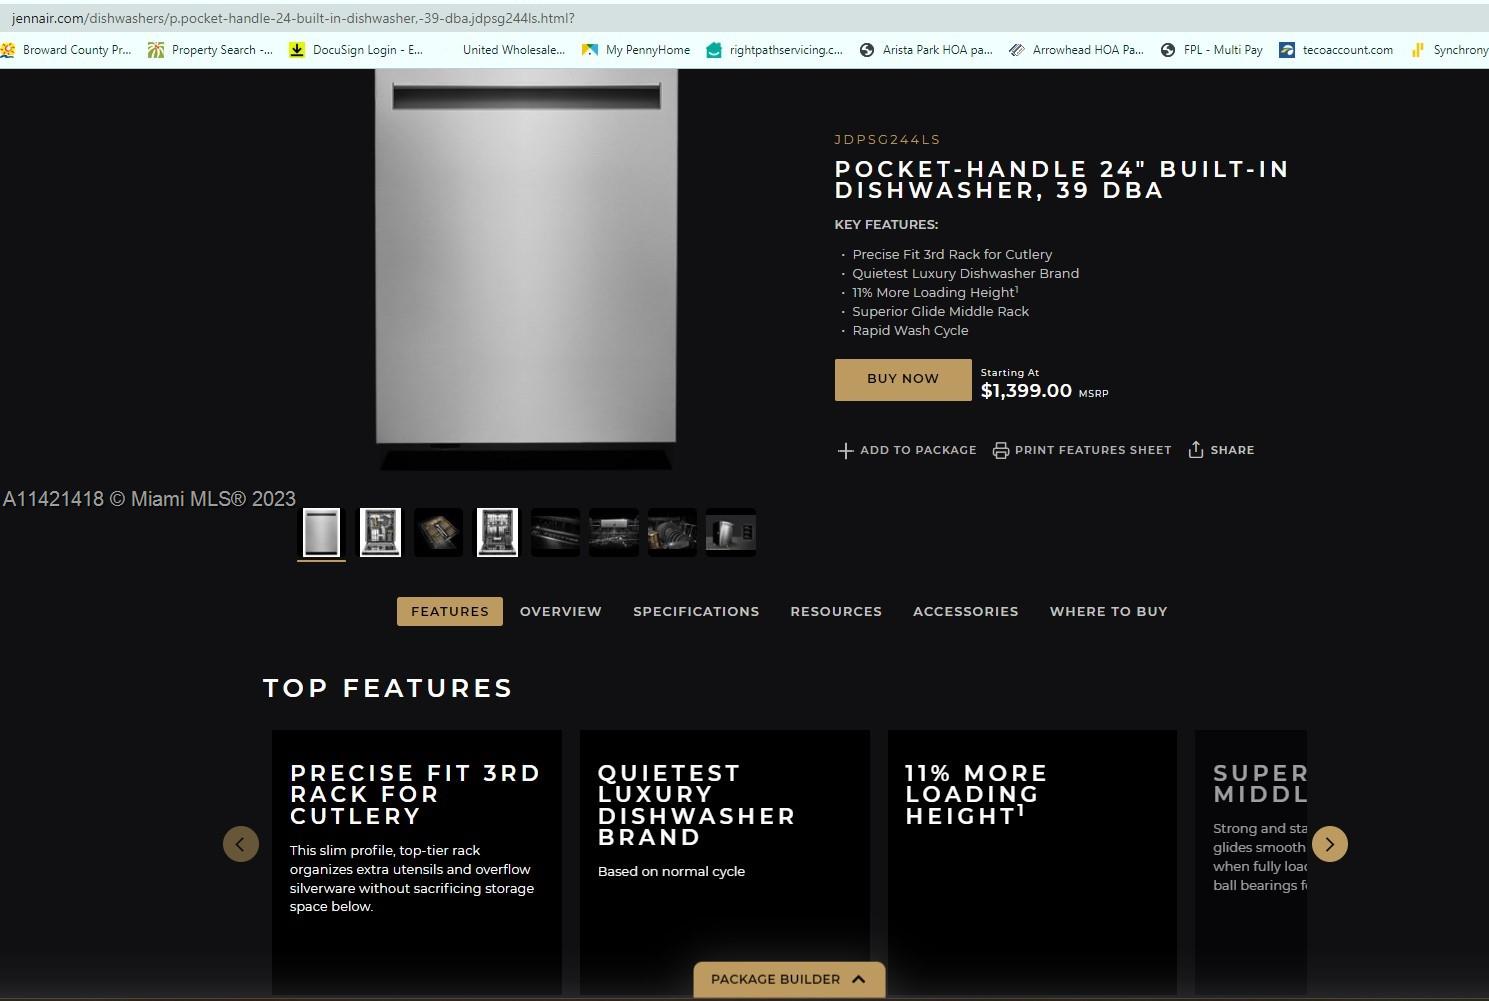Open the Accessories tab

[x=965, y=611]
